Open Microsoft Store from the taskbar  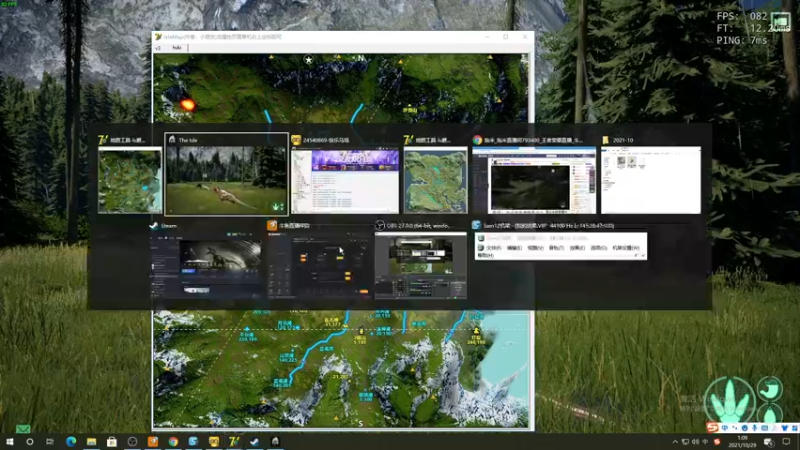pos(112,442)
